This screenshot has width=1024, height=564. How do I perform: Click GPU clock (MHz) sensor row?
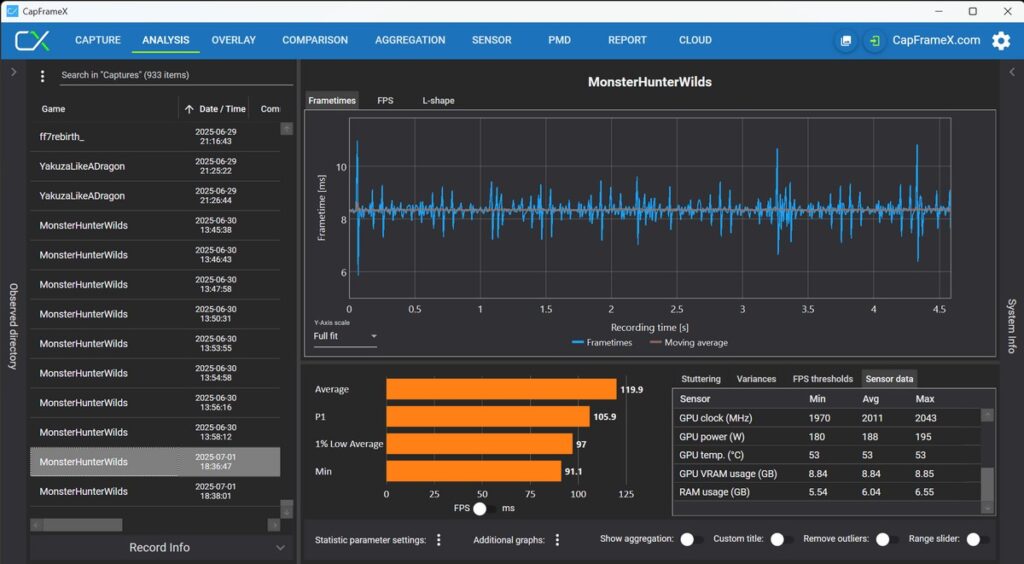click(x=827, y=418)
